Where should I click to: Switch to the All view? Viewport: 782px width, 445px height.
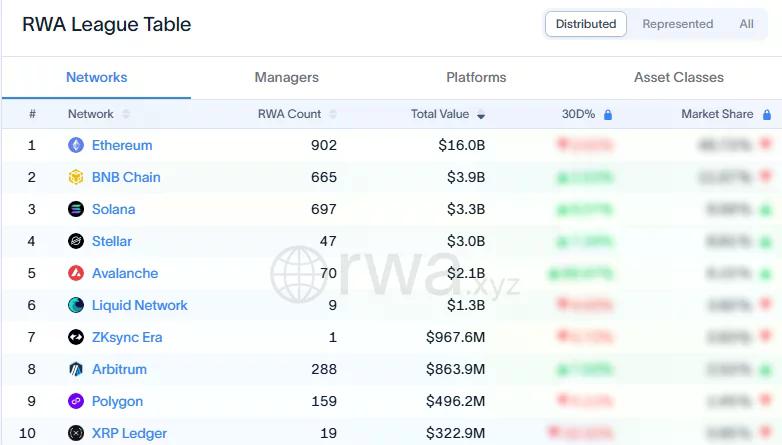[746, 24]
